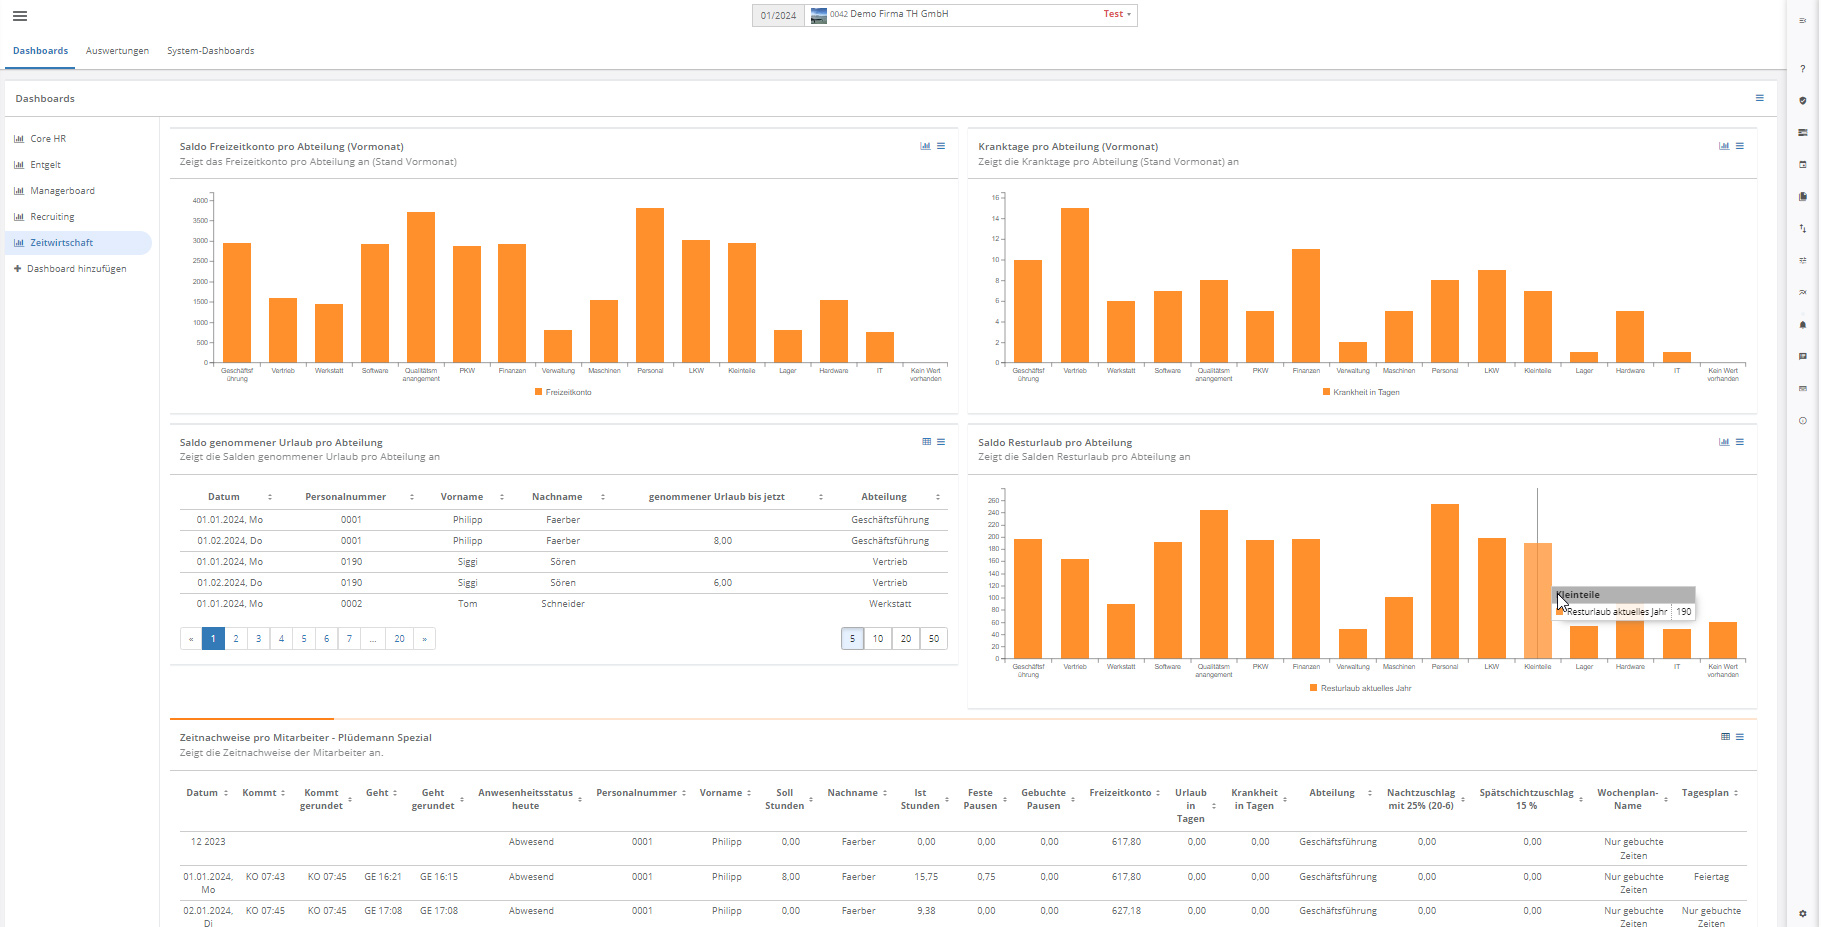
Task: Set page size to 10 rows
Action: click(x=878, y=639)
